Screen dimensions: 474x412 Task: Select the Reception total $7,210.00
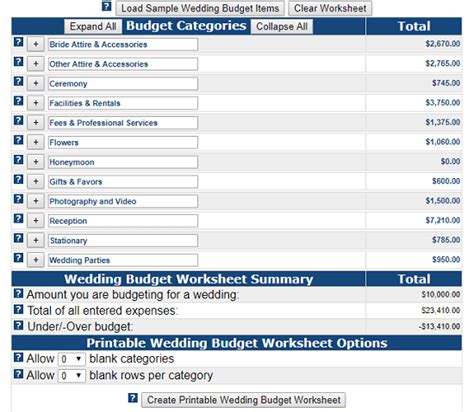click(x=443, y=220)
